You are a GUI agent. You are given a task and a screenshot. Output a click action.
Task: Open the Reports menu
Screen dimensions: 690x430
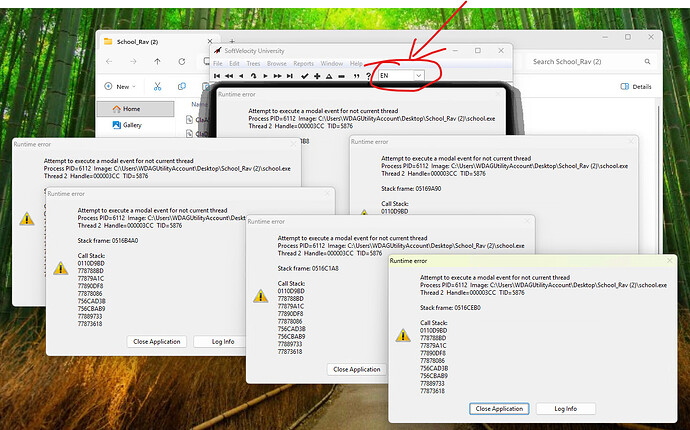tap(304, 64)
